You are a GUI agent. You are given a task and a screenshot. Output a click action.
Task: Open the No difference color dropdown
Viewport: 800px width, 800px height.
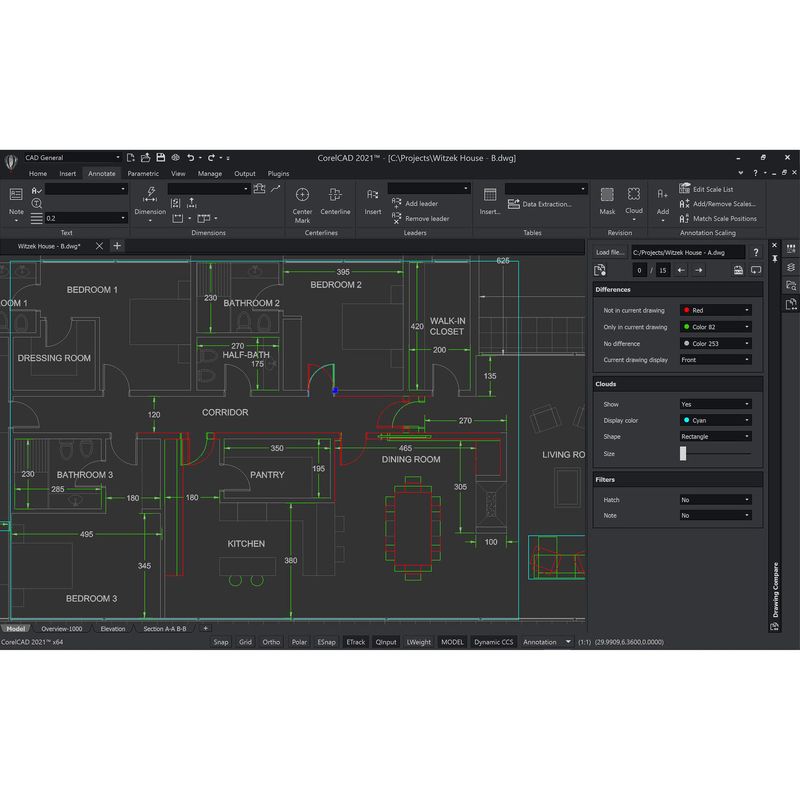[715, 343]
